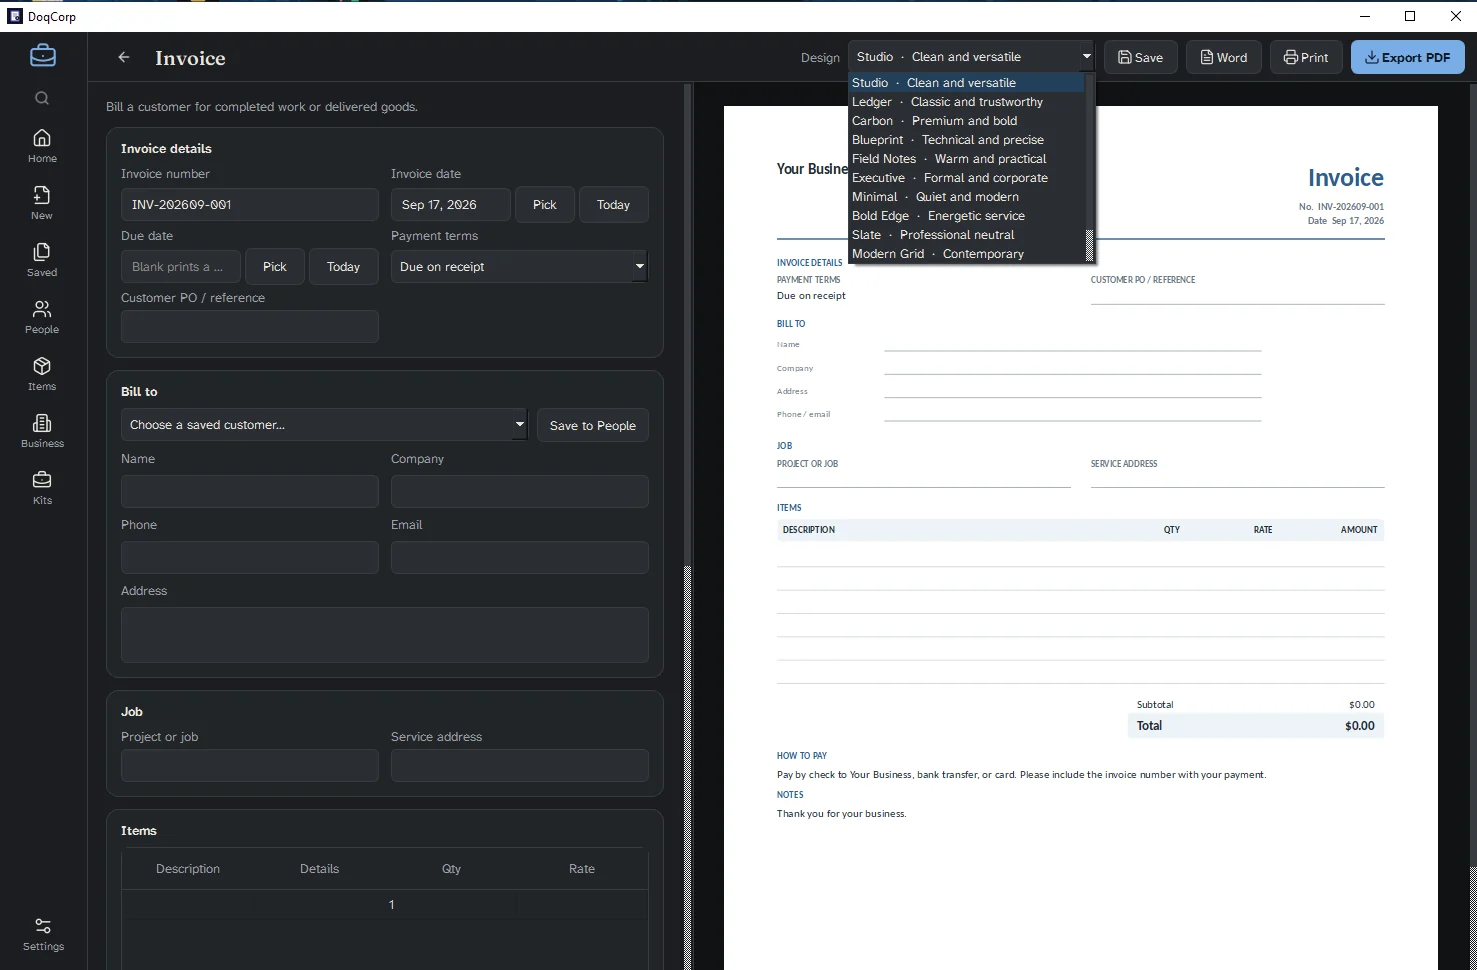Select Ledger · Classic and trustworthy design
1477x970 pixels.
pyautogui.click(x=966, y=102)
